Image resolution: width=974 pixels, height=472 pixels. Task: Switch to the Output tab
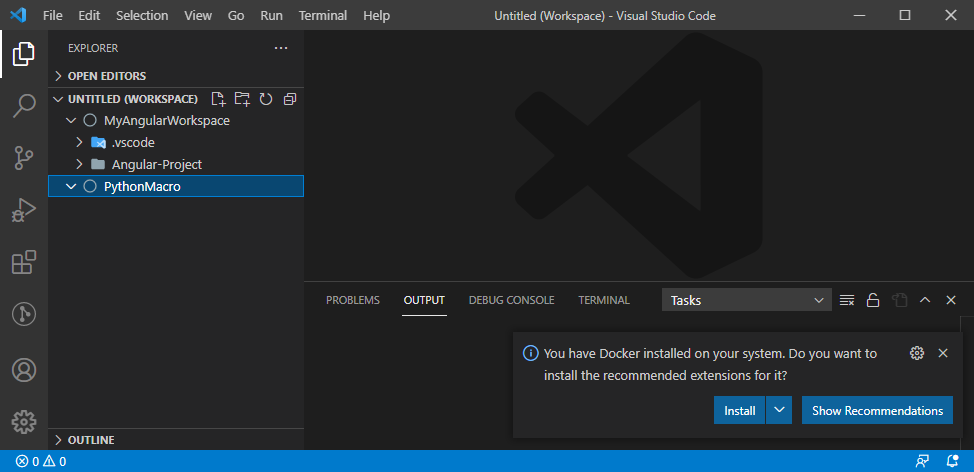point(424,300)
